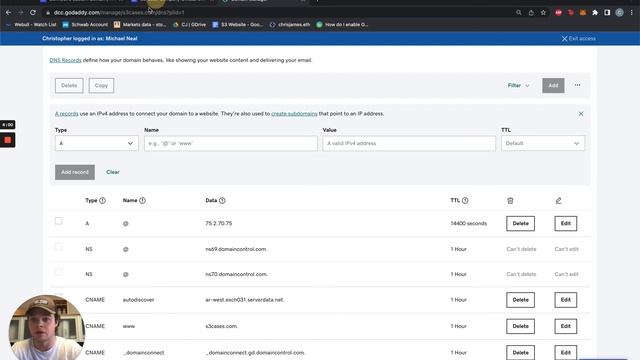Bookmark this page with the star icon
Screen dimensions: 640x360
(x=543, y=13)
